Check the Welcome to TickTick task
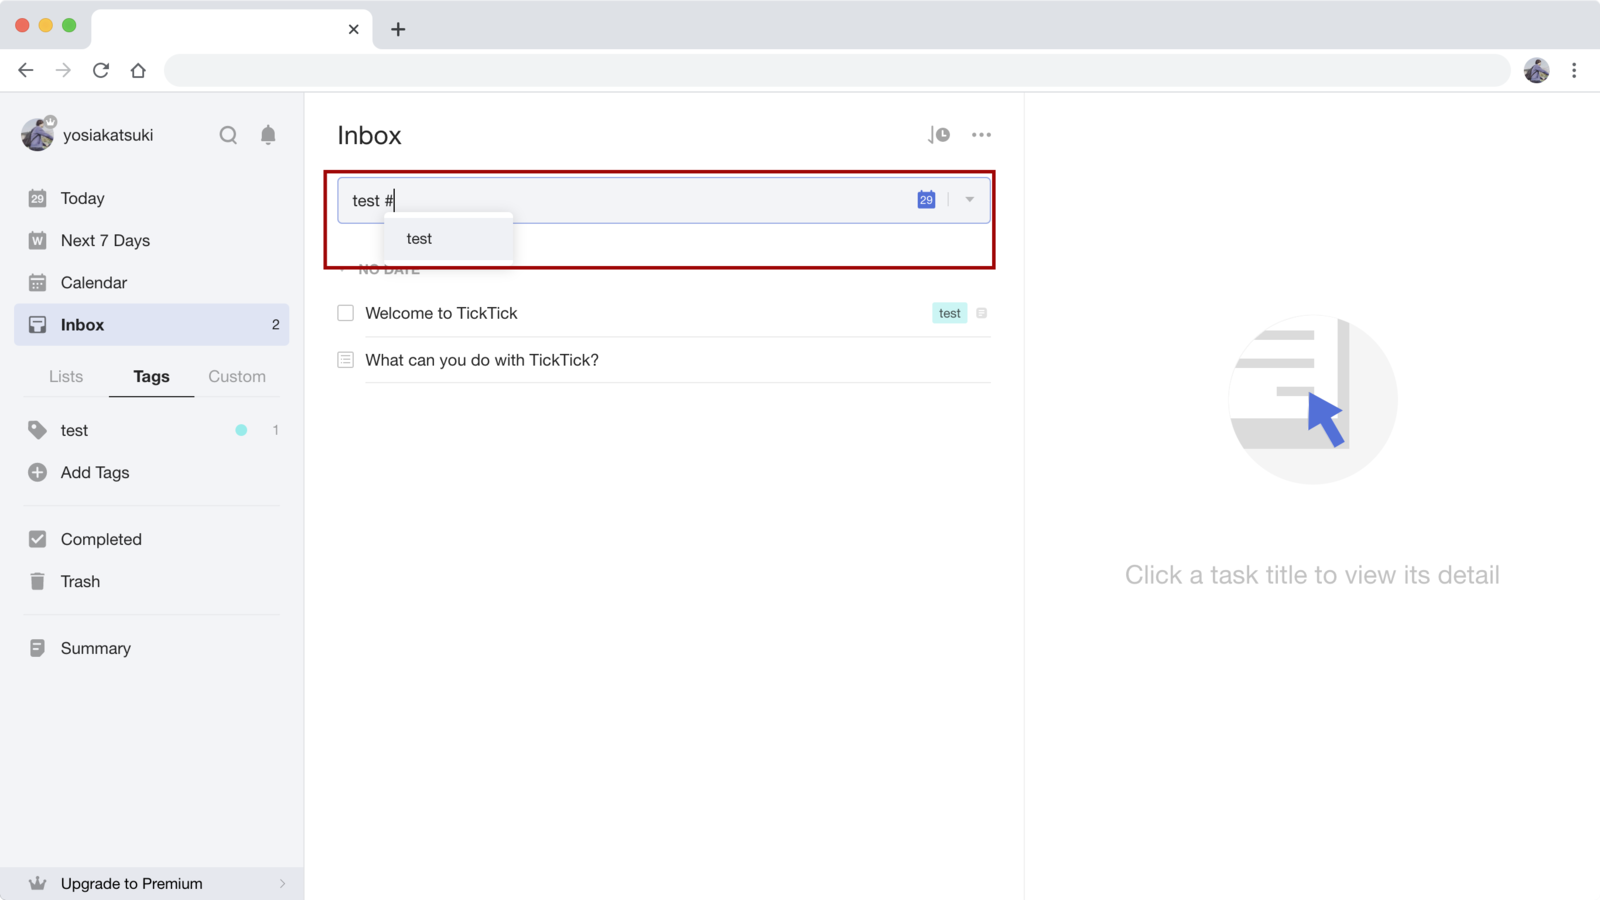Screen dimensions: 1600x900 [x=346, y=313]
